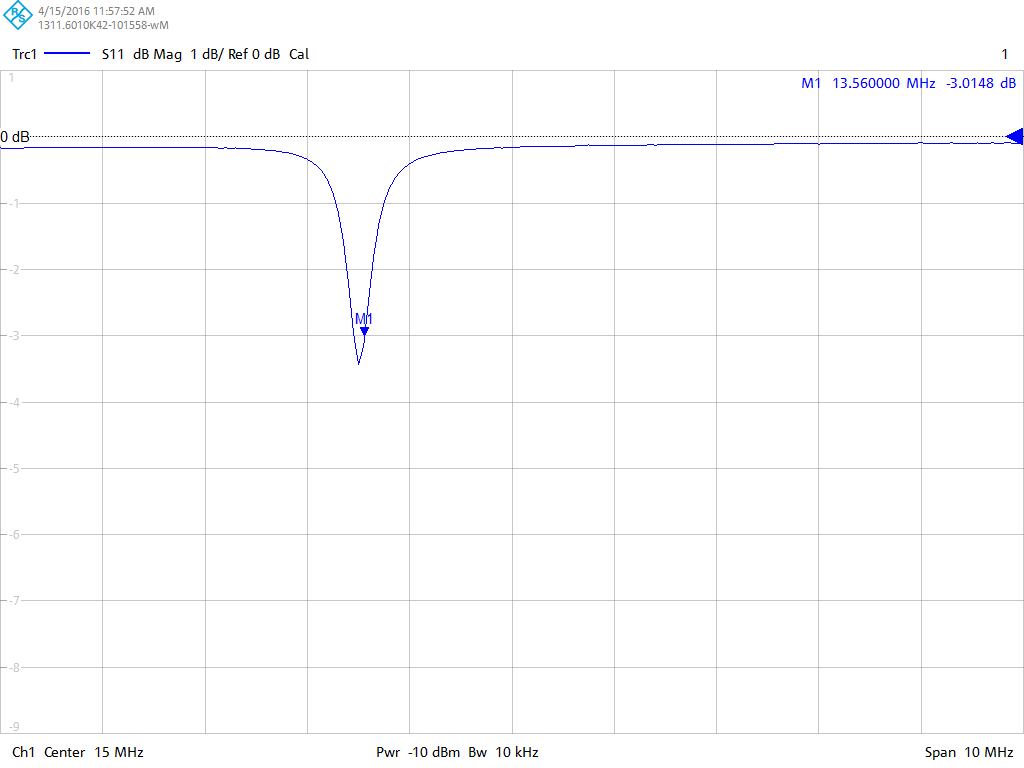
Task: Click the M1 marker frequency 13.560000 MHz
Action: point(884,84)
